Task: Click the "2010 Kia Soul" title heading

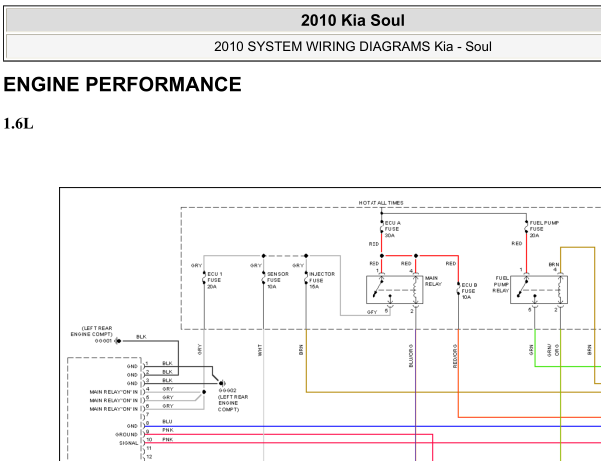Action: (x=353, y=20)
